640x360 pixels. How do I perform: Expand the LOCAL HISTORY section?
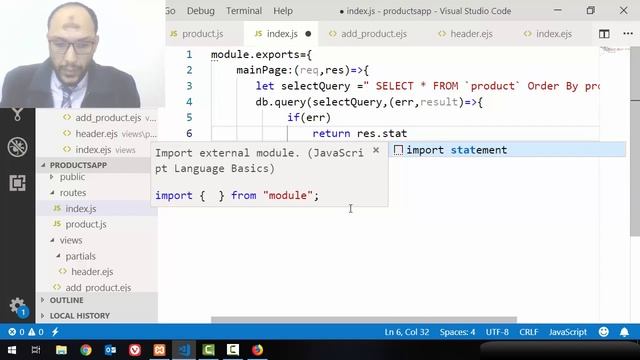[96, 316]
